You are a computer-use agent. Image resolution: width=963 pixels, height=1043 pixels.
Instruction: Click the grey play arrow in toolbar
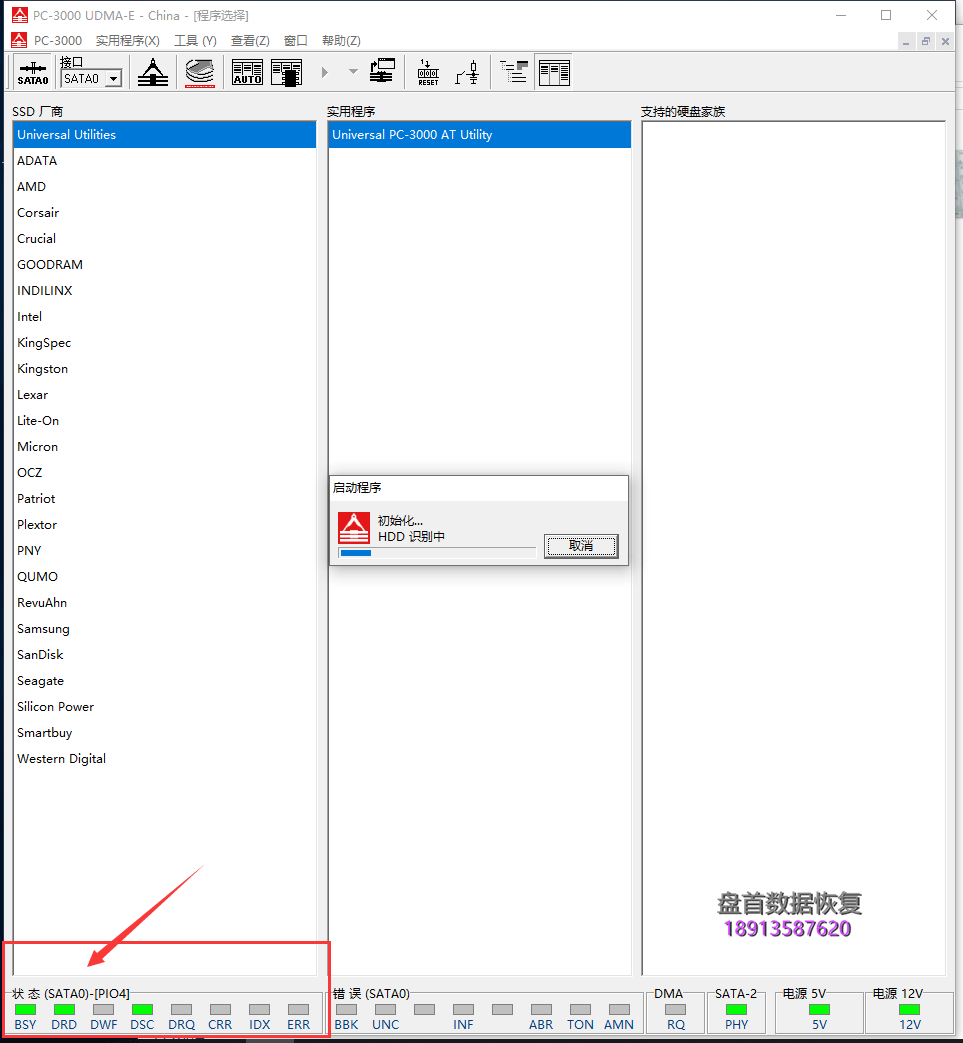[x=325, y=72]
